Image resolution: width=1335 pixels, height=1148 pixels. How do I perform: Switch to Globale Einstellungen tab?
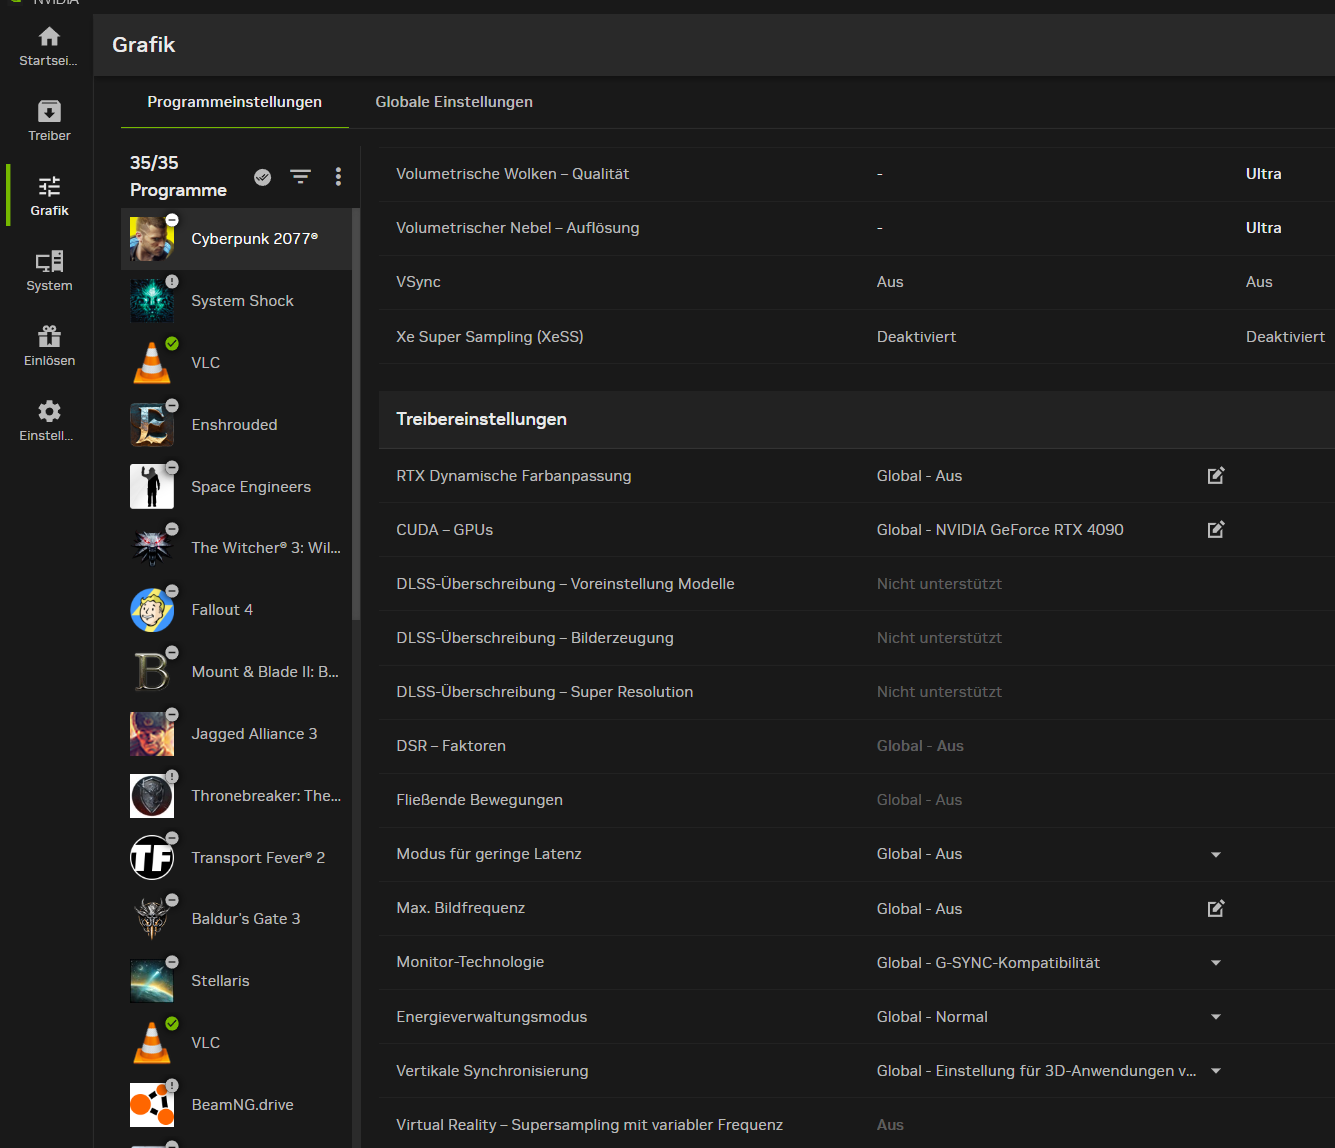pyautogui.click(x=454, y=102)
